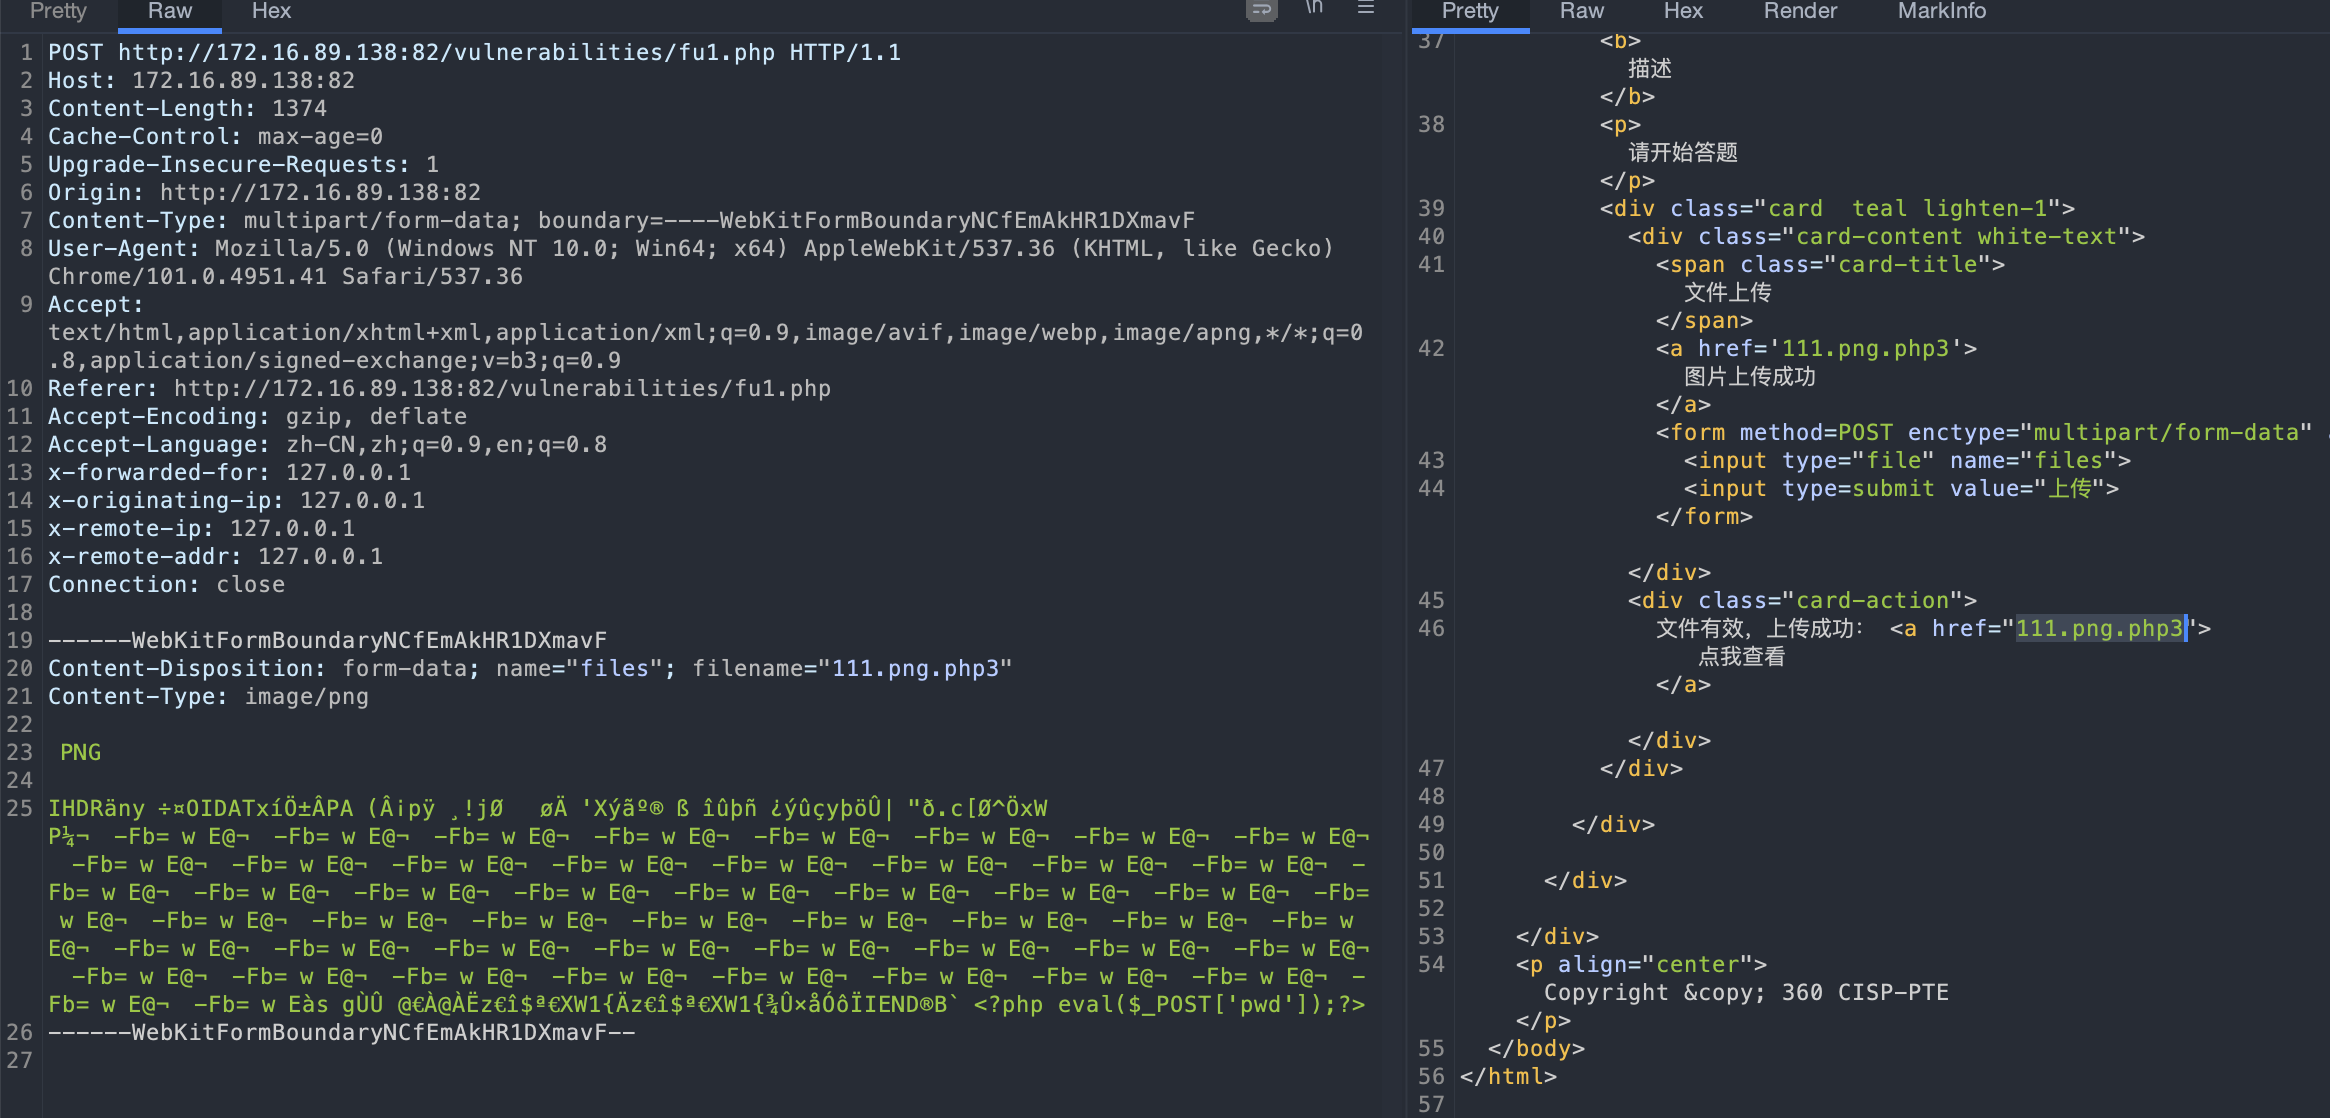2330x1118 pixels.
Task: Open the response Raw tab
Action: tap(1581, 11)
